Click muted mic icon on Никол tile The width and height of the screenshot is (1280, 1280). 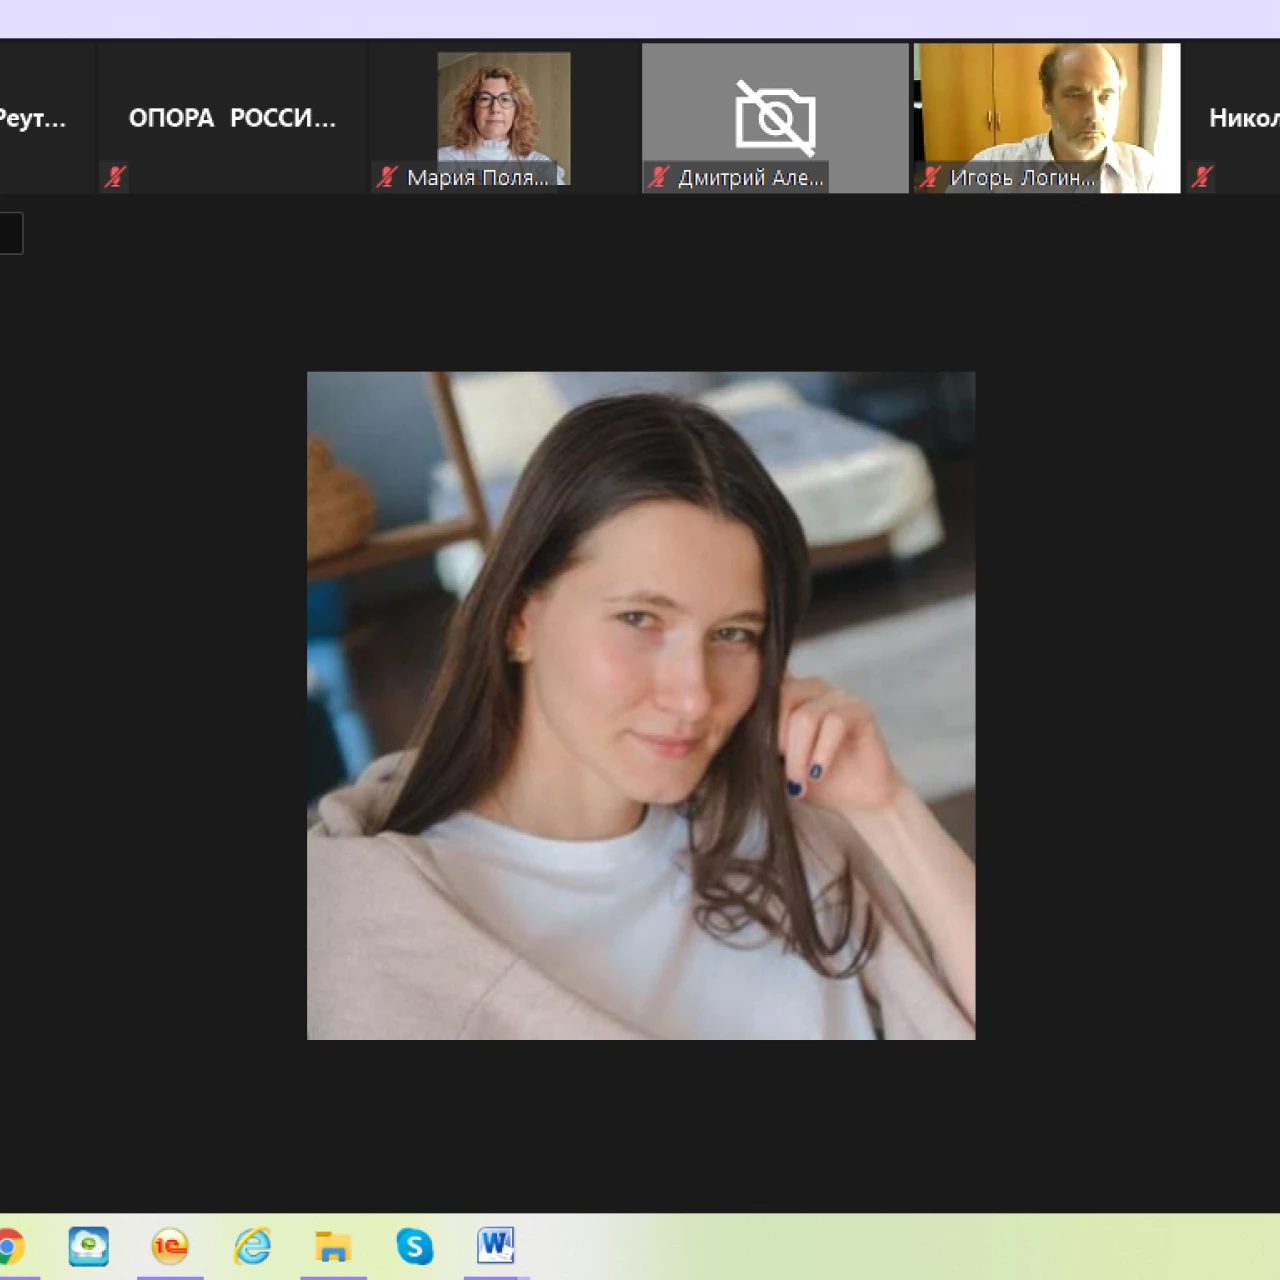click(x=1202, y=177)
